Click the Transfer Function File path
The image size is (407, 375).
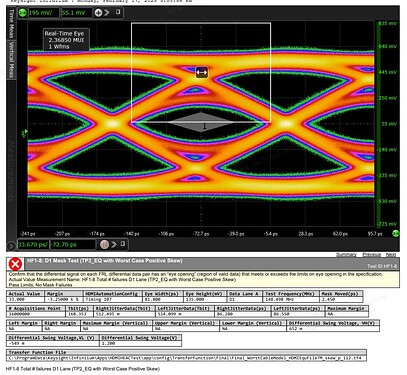click(186, 358)
